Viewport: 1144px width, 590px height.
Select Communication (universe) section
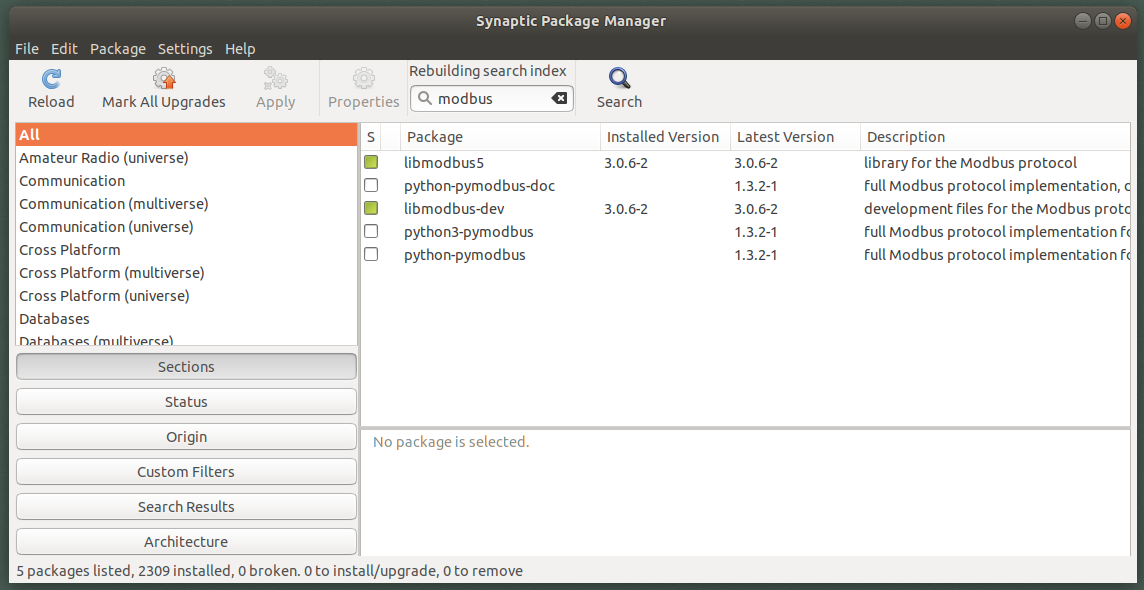(x=187, y=227)
